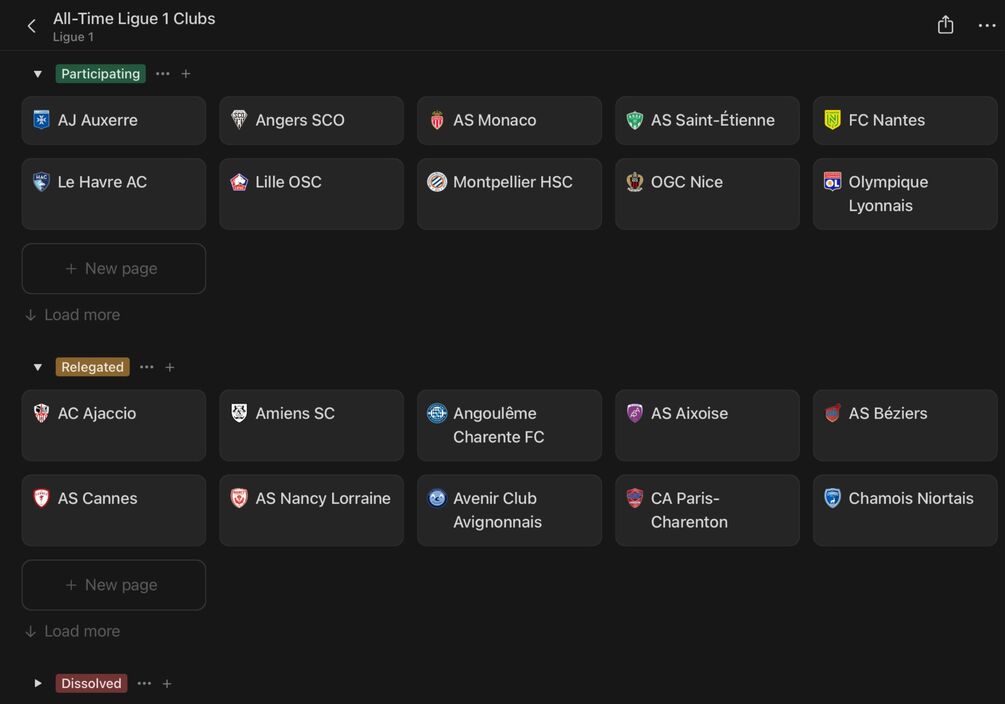
Task: Click the Avenir Club Avignonnais crest icon
Action: [x=437, y=498]
